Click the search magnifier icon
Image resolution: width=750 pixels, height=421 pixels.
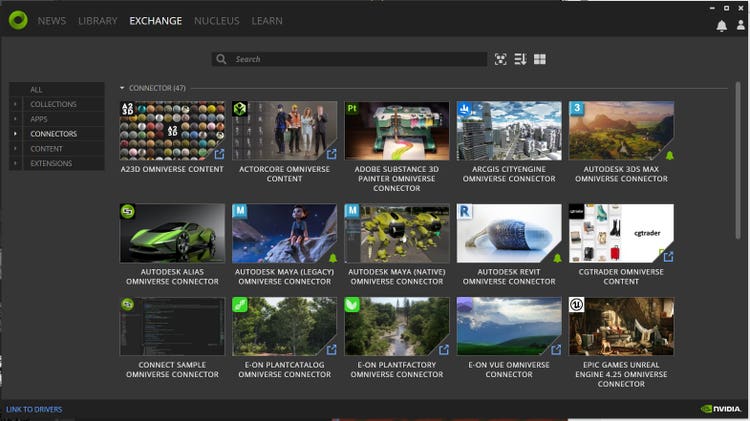(221, 59)
